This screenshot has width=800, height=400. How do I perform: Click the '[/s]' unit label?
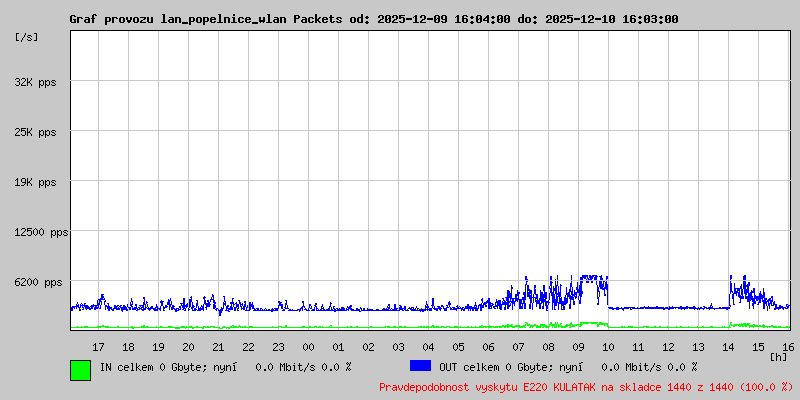pos(27,37)
